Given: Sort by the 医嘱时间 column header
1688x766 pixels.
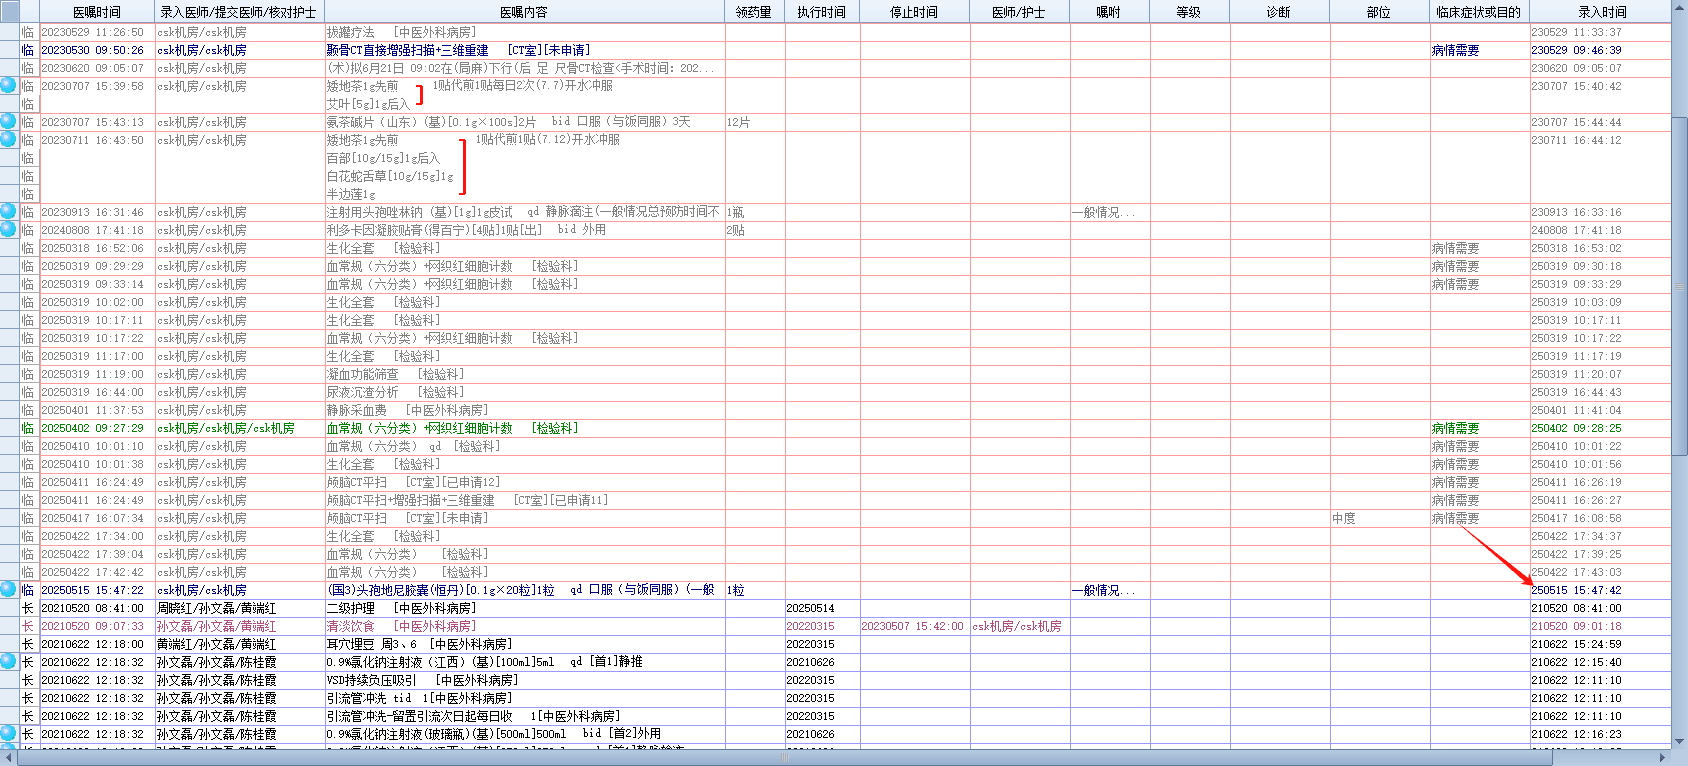Looking at the screenshot, I should coord(97,12).
